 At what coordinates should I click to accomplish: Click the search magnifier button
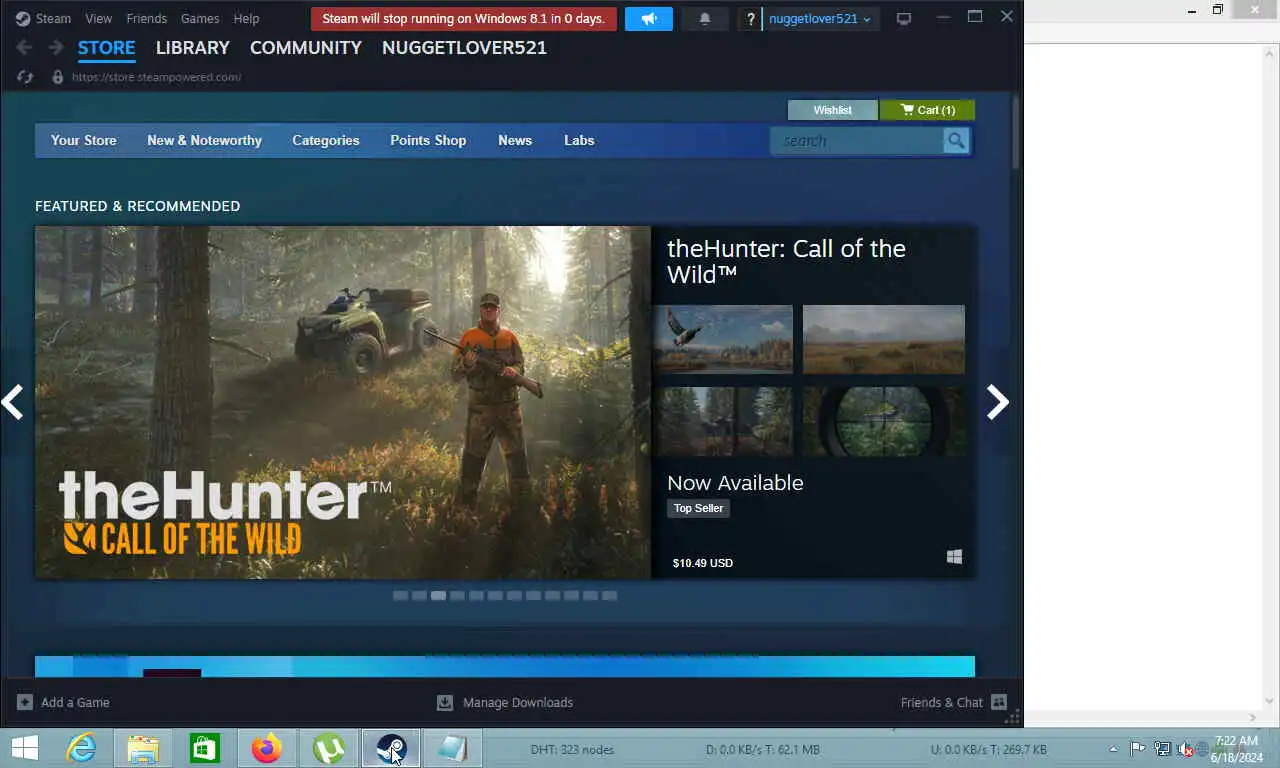pyautogui.click(x=956, y=141)
